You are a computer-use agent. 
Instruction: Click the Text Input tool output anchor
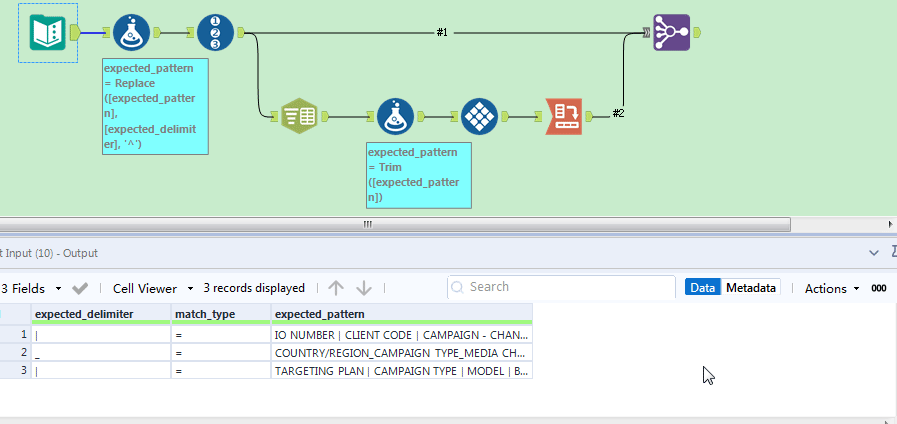pos(75,33)
